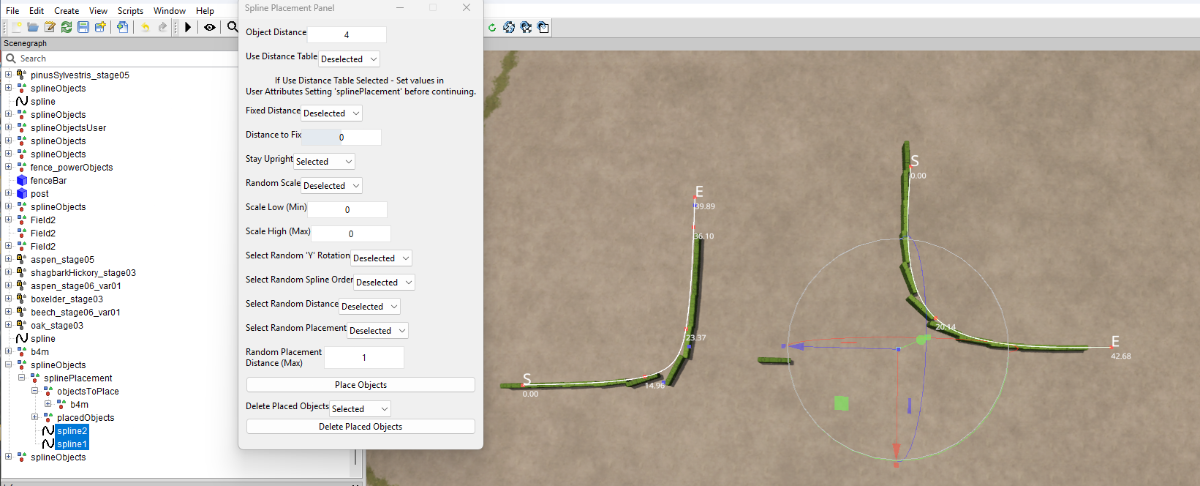Viewport: 1200px width, 486px height.
Task: Click the Place Objects button
Action: (x=361, y=384)
